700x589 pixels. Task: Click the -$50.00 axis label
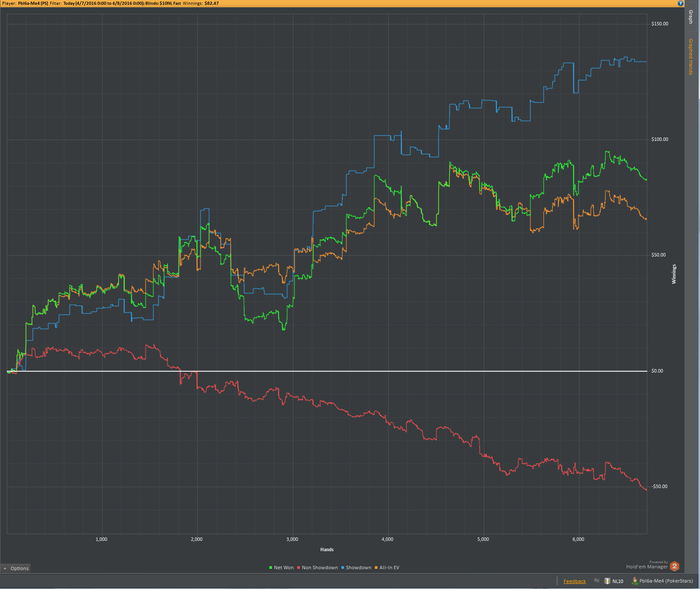(x=659, y=486)
